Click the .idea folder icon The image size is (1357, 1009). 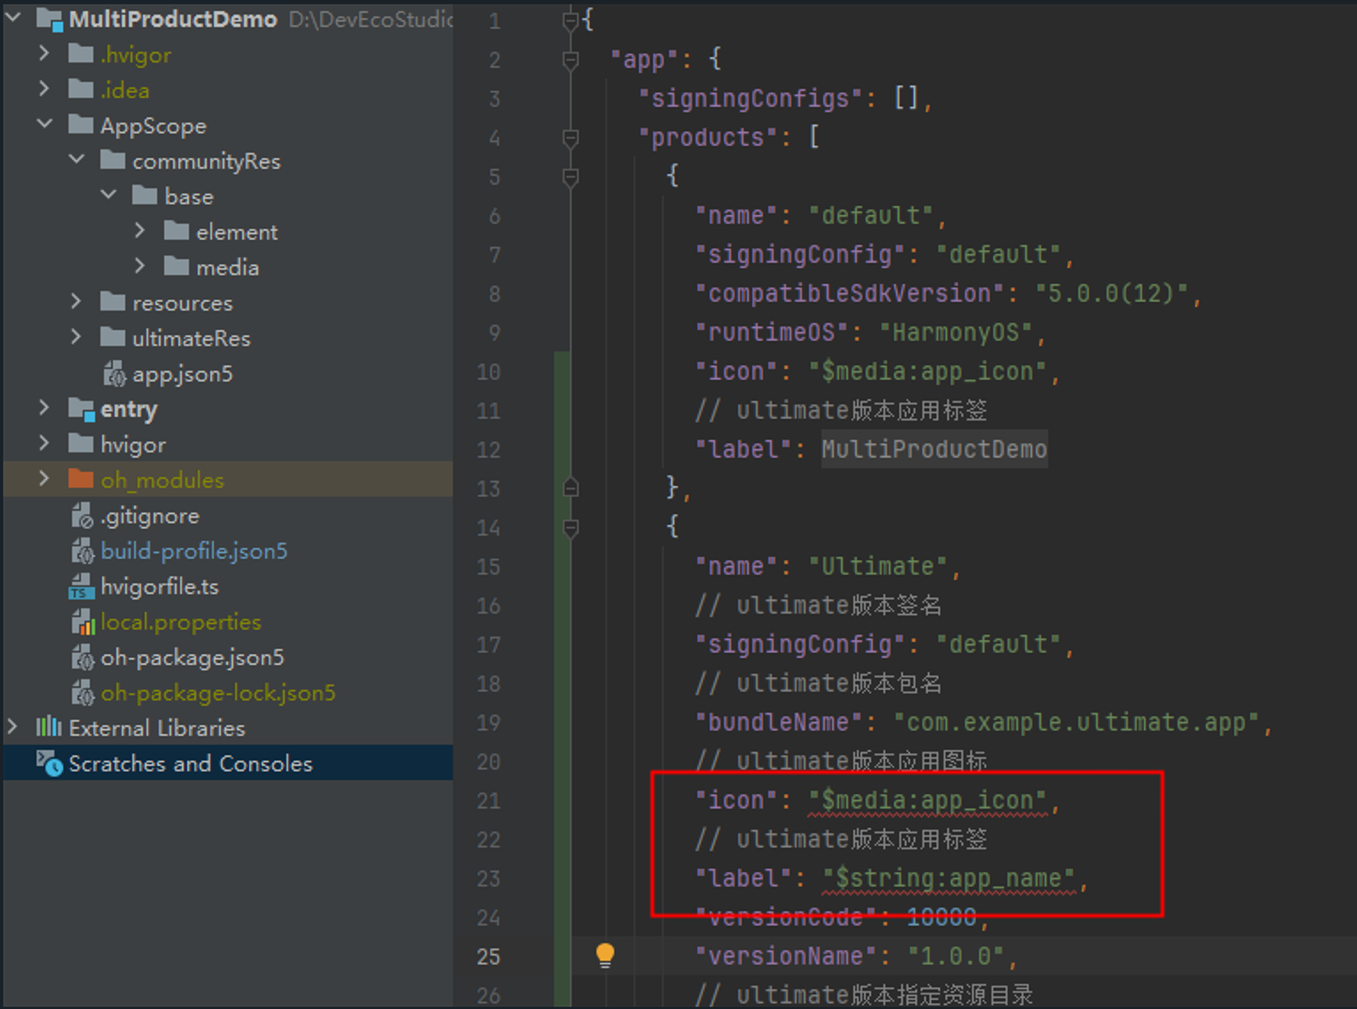coord(81,89)
